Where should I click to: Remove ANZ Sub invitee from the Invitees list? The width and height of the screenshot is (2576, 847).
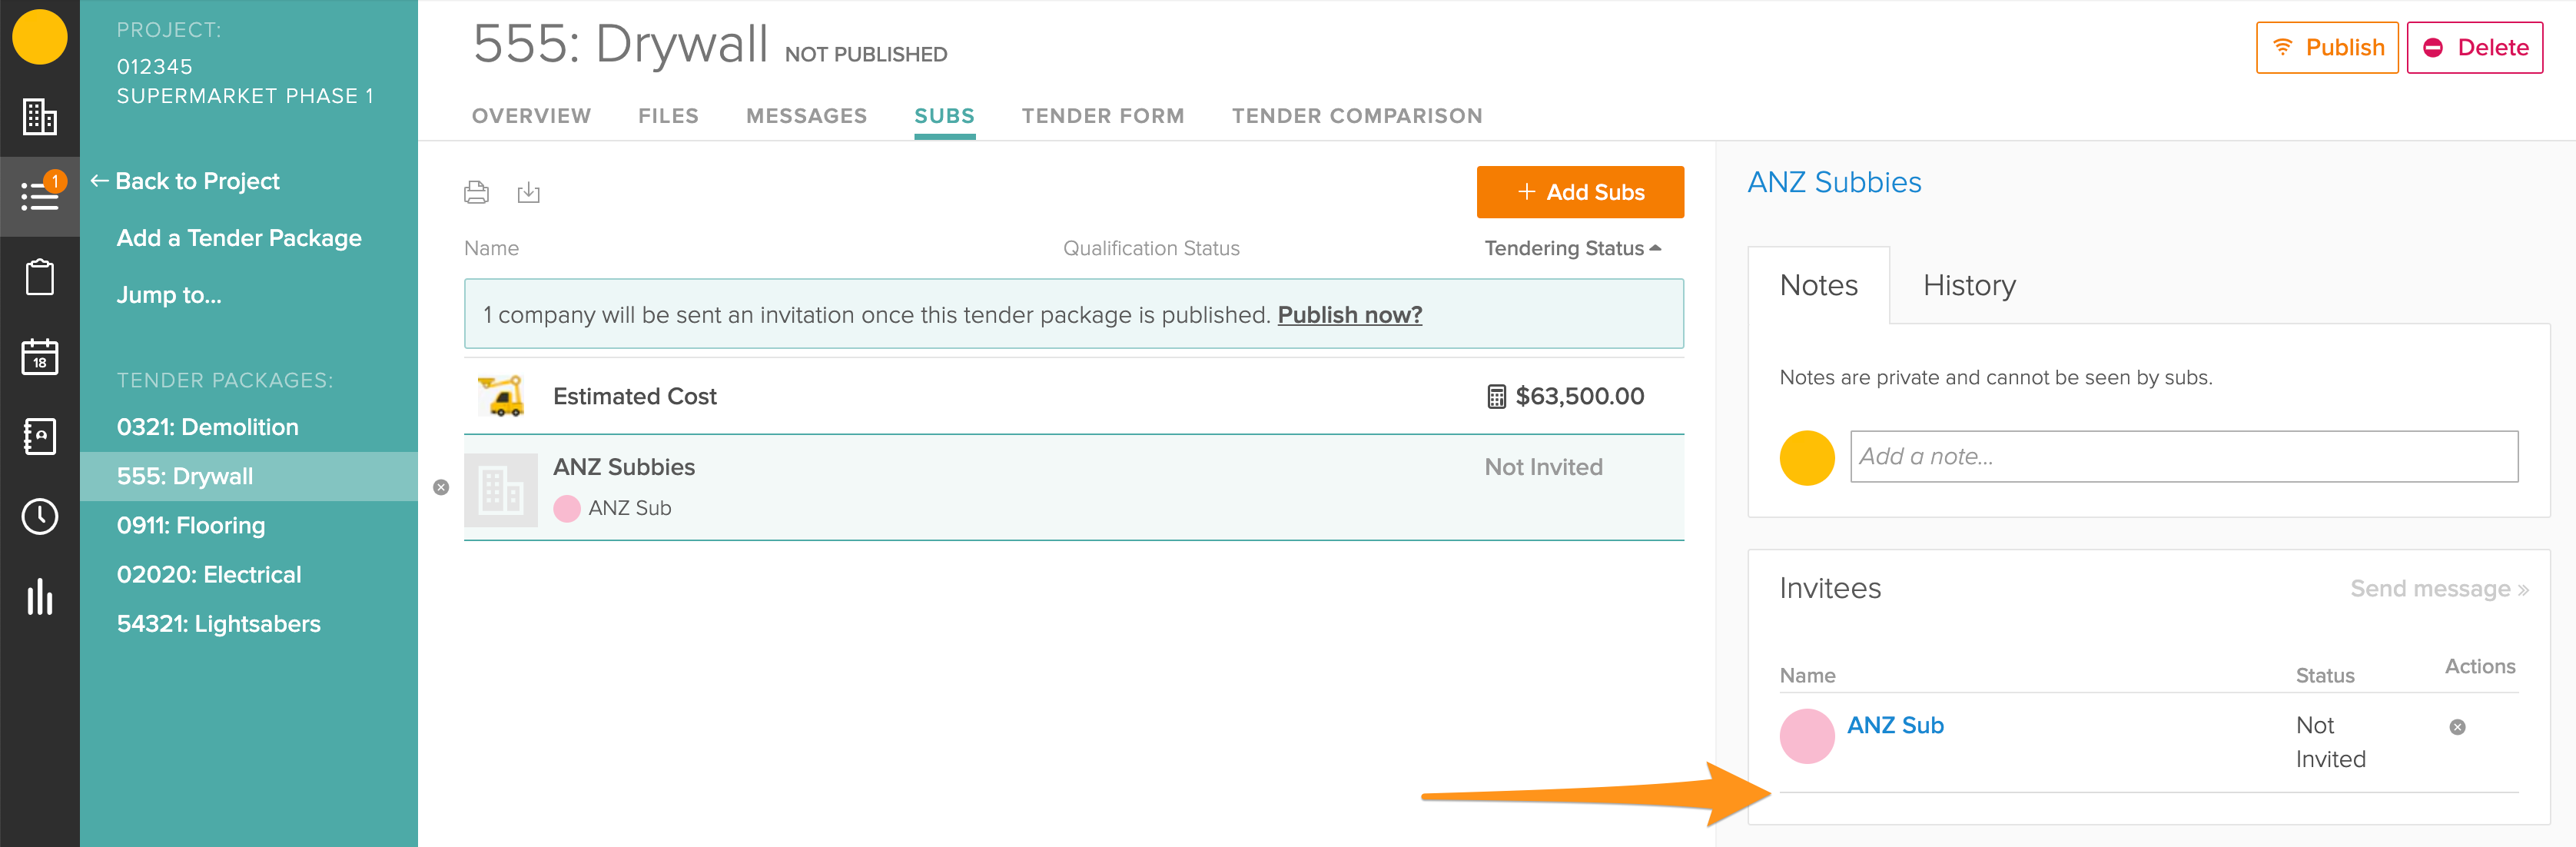coord(2457,727)
